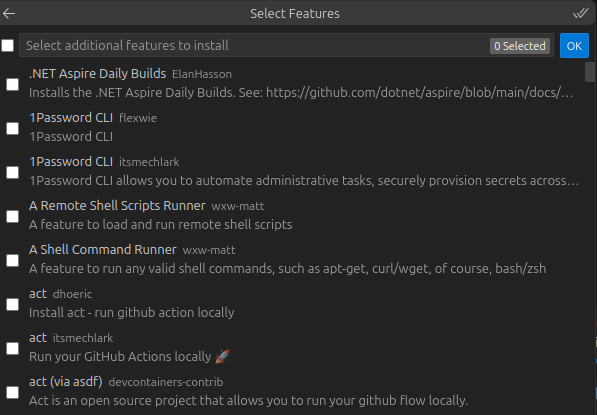Click the 'dhoeric' publisher label
The width and height of the screenshot is (597, 415).
[x=72, y=294]
